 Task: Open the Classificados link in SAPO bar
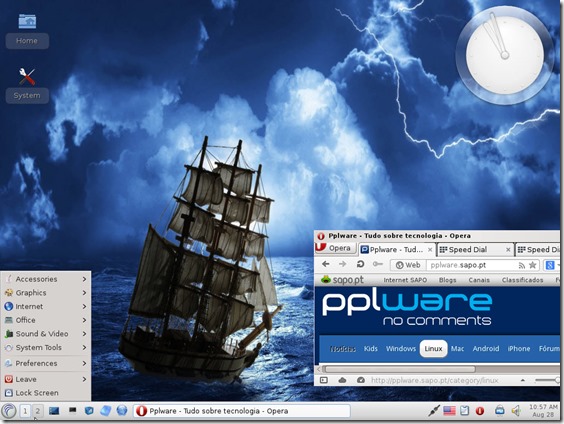click(x=522, y=280)
